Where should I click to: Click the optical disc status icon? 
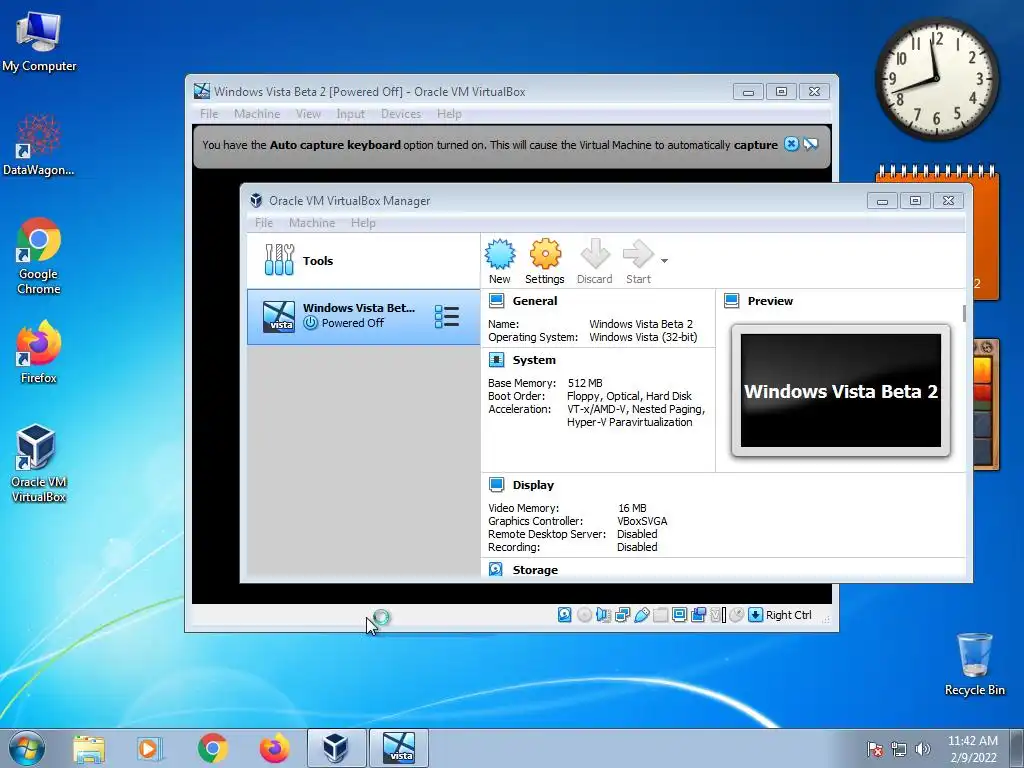[x=584, y=615]
